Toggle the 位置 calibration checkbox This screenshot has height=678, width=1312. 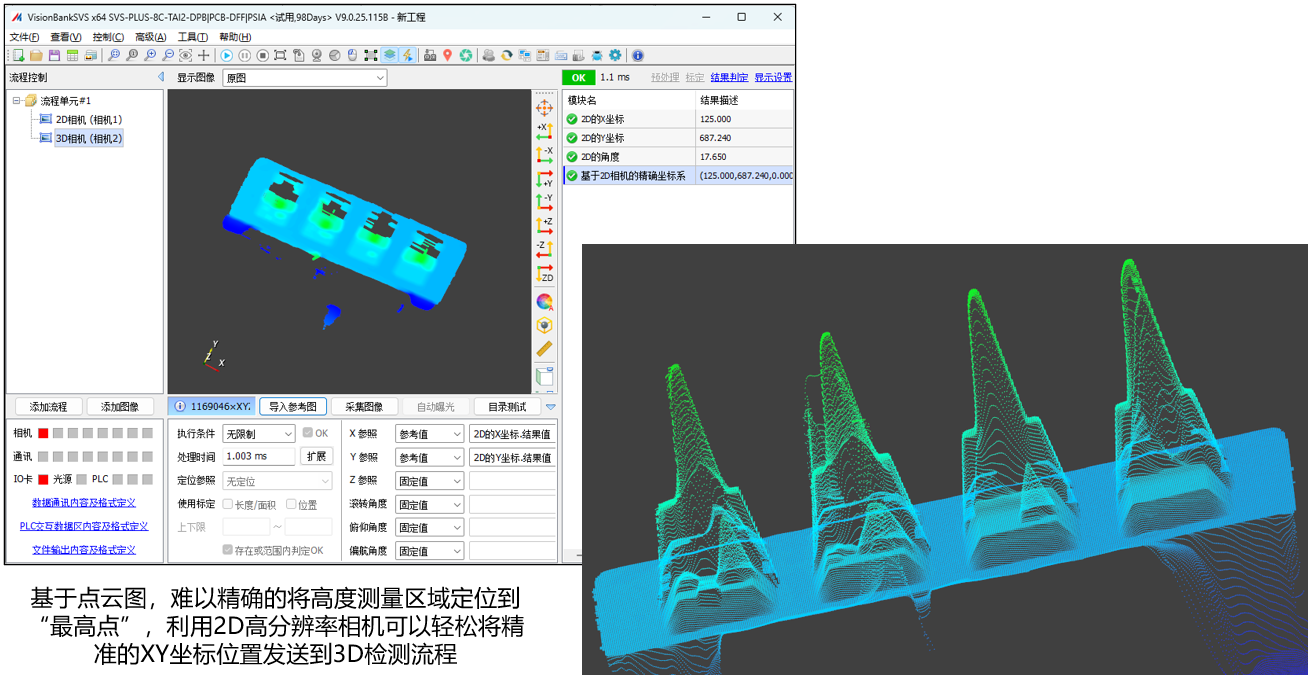292,504
